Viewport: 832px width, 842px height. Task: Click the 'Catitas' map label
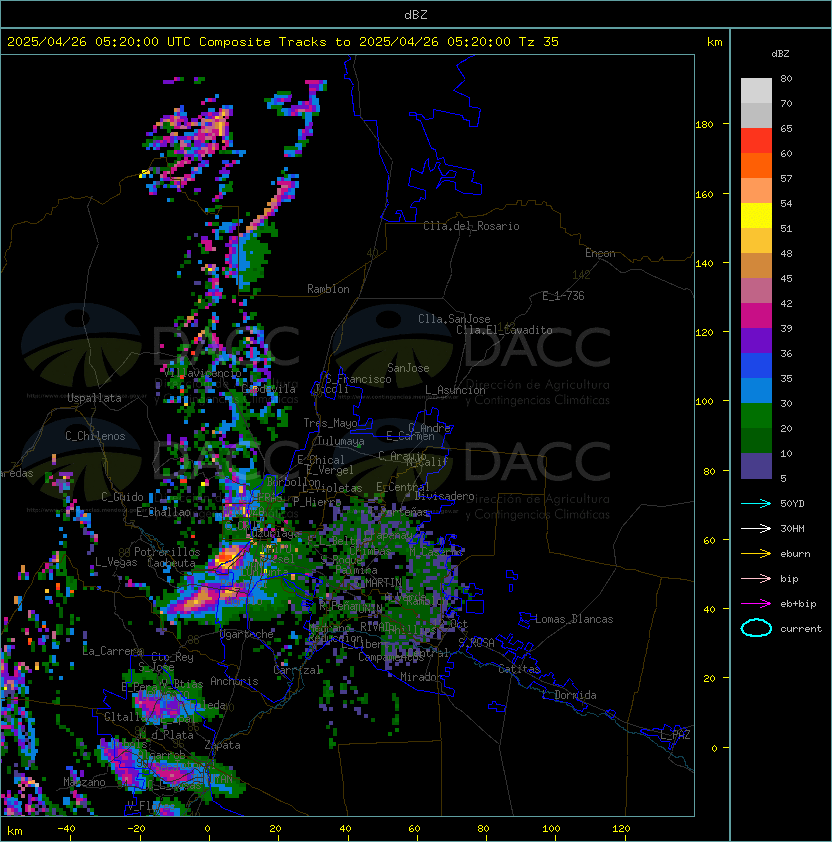(519, 669)
